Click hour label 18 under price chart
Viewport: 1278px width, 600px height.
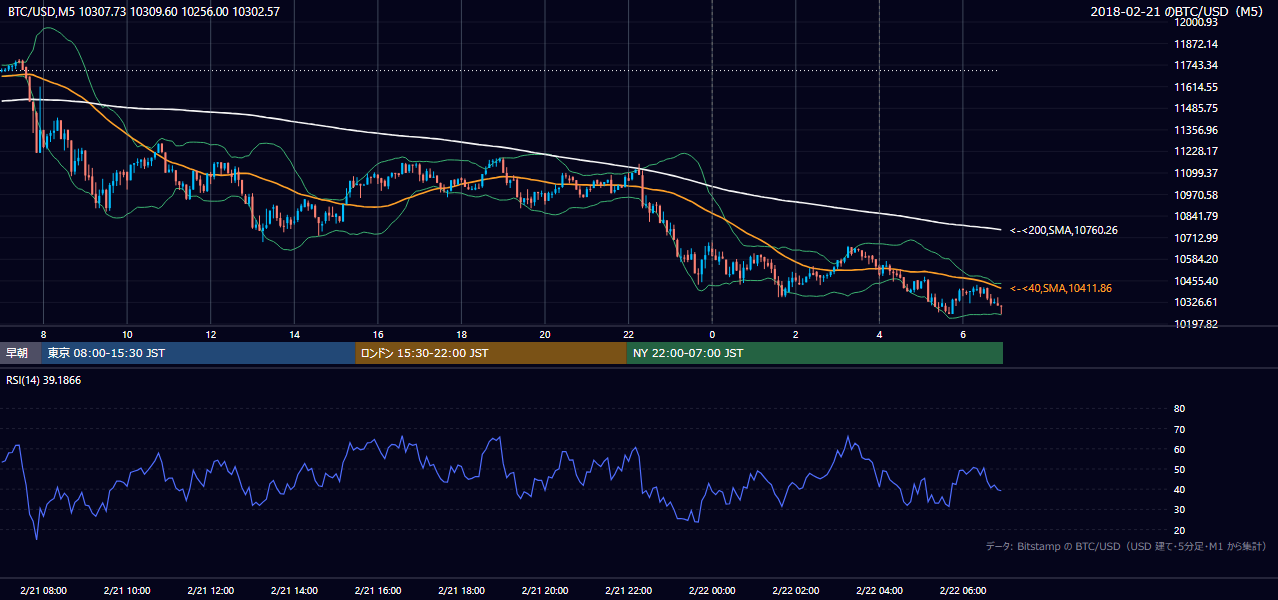coord(461,334)
